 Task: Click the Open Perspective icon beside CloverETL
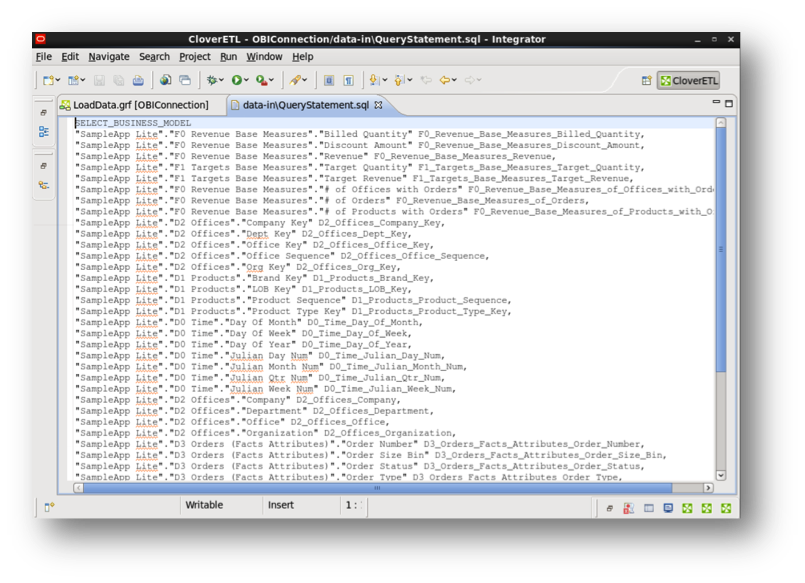647,80
